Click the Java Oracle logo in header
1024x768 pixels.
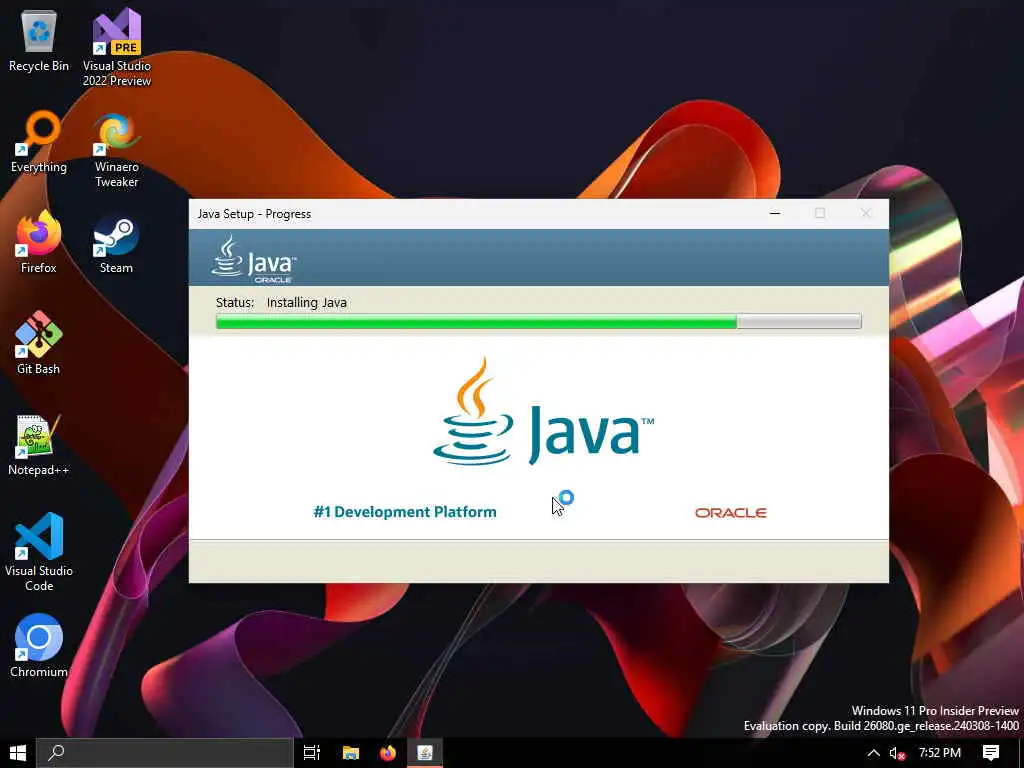pyautogui.click(x=254, y=259)
